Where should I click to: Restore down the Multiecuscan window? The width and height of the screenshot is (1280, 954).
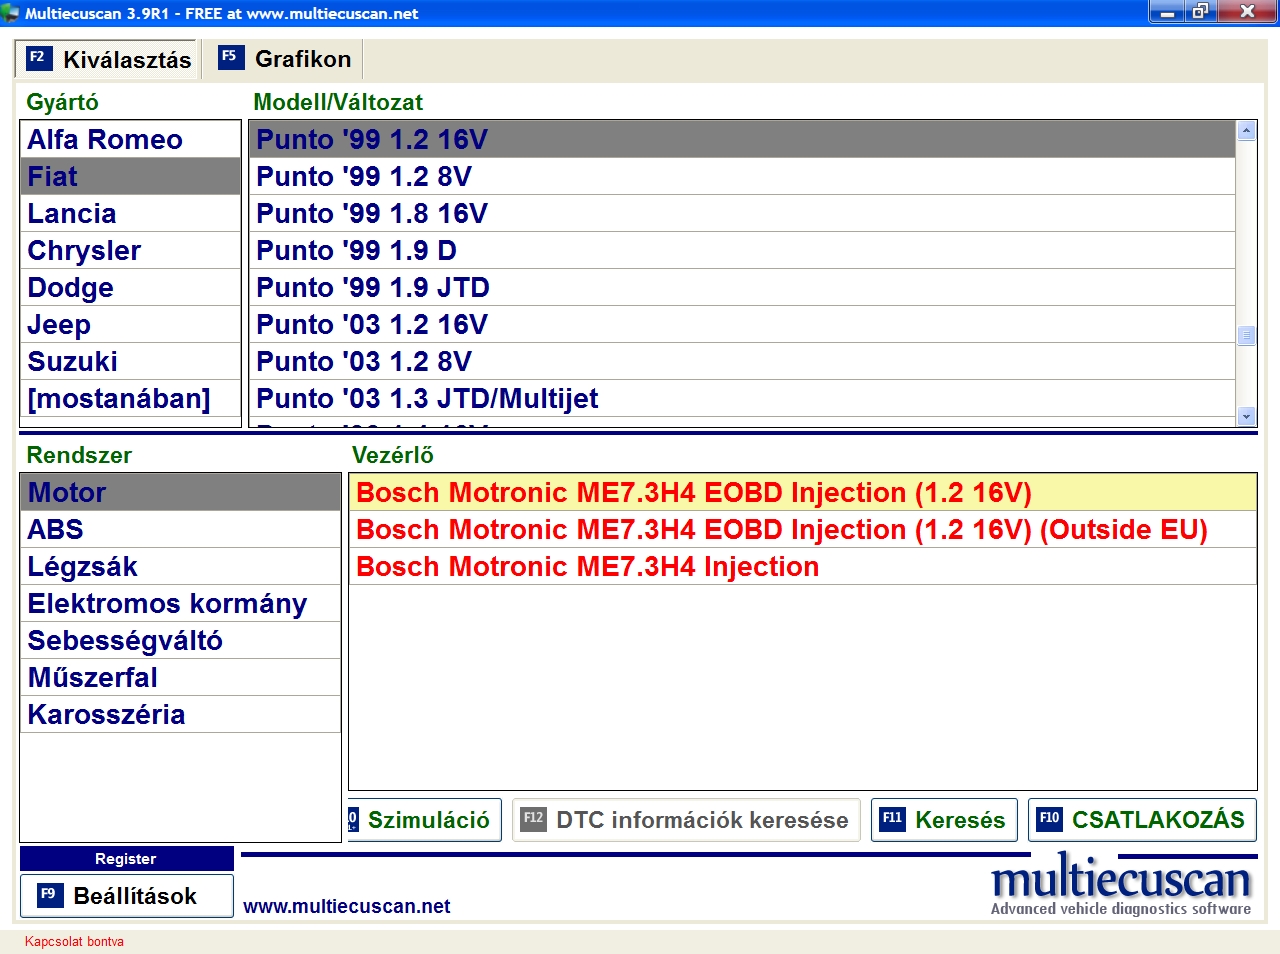click(1199, 12)
